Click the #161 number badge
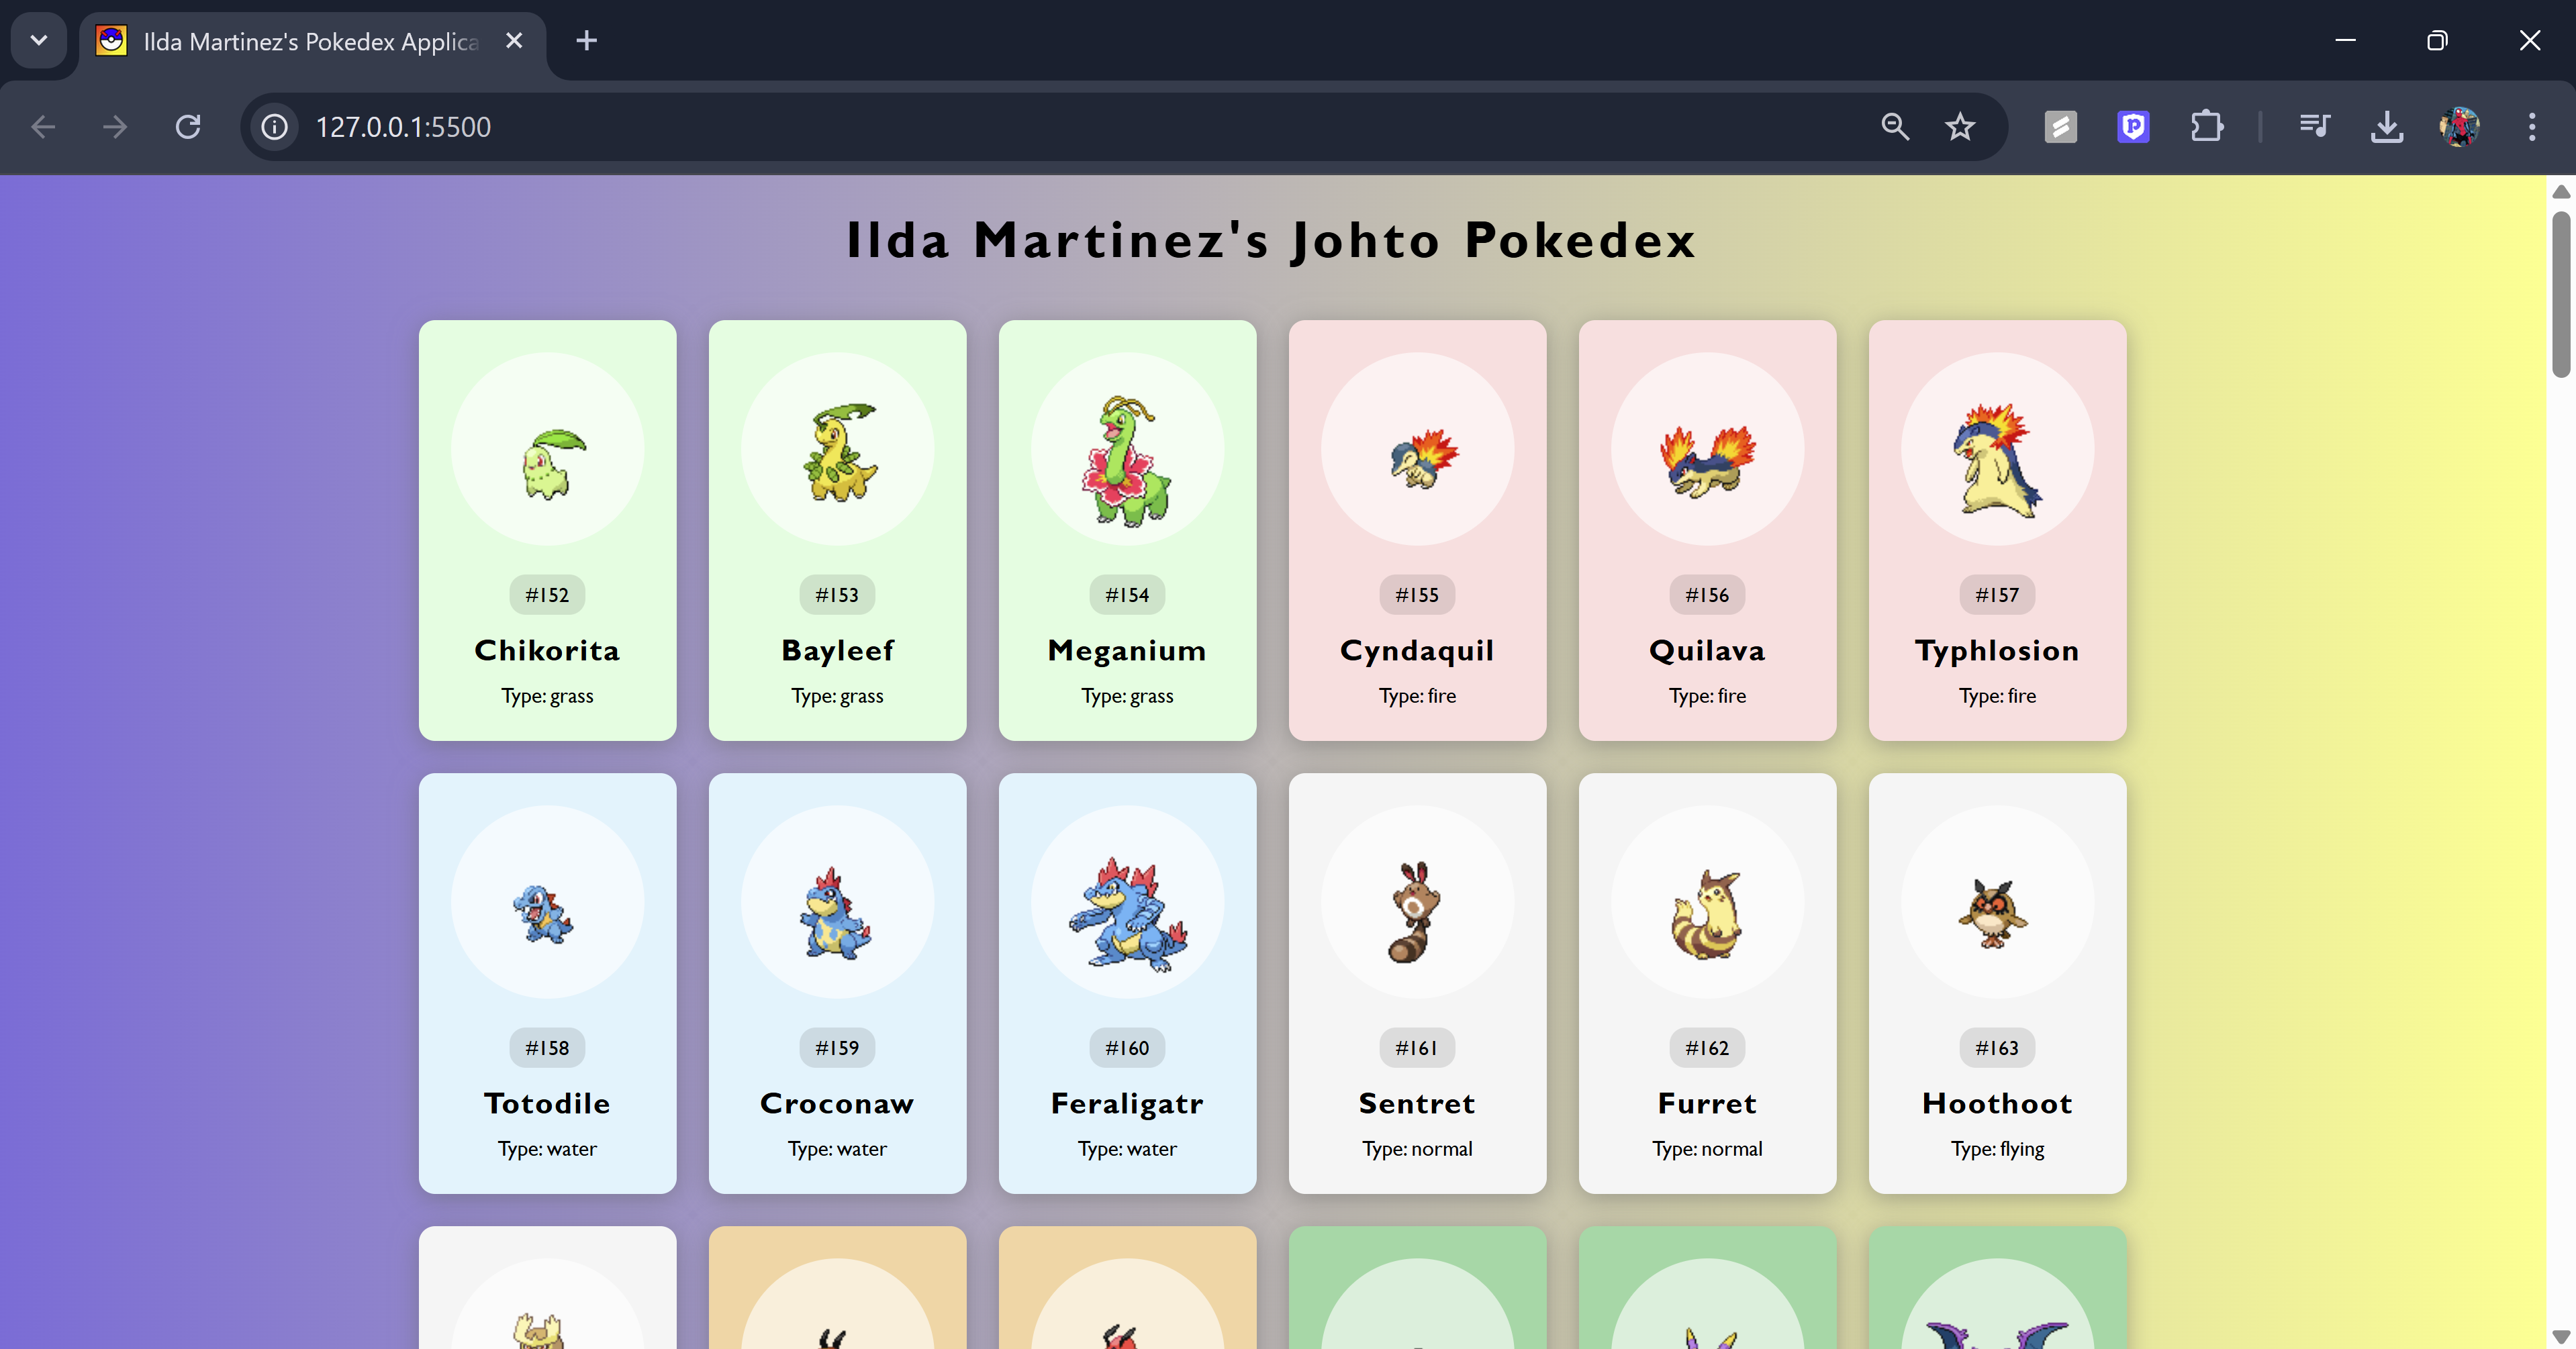This screenshot has width=2576, height=1349. point(1417,1048)
